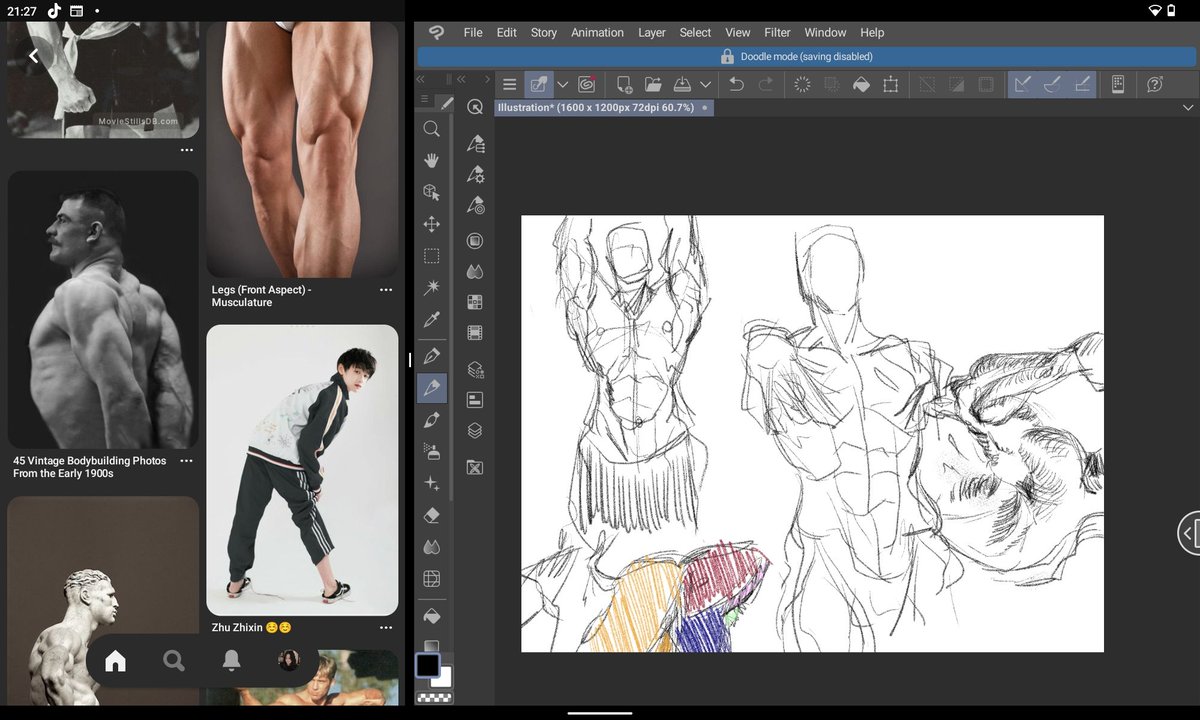
Task: Open the Sub Tool palette icon
Action: [x=475, y=144]
